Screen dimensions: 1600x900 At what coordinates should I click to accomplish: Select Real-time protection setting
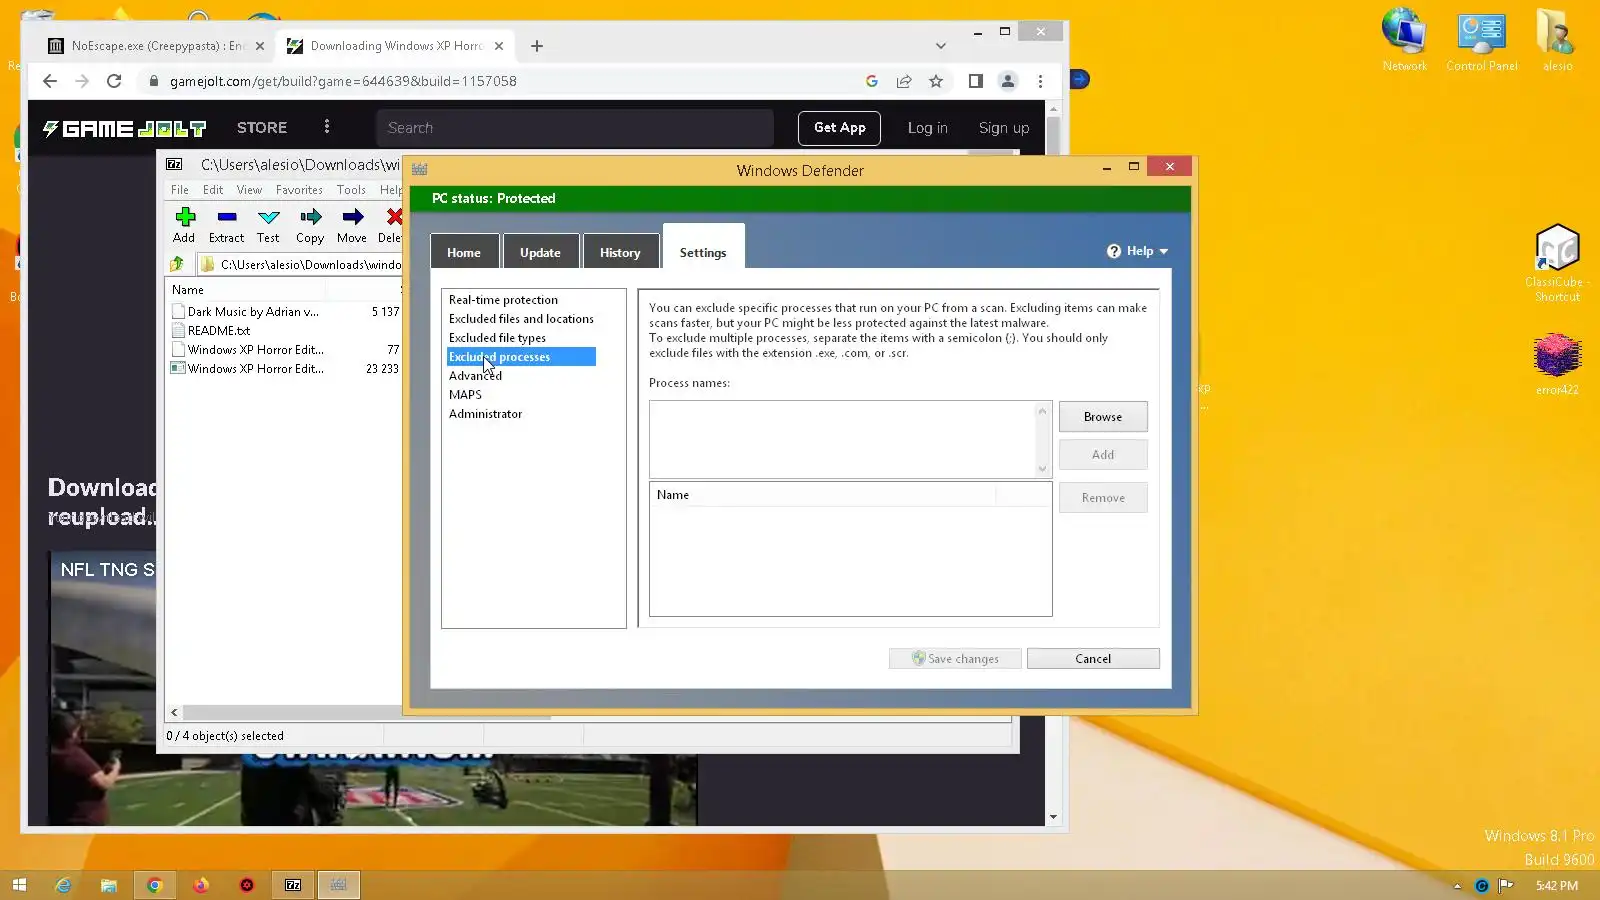tap(503, 300)
